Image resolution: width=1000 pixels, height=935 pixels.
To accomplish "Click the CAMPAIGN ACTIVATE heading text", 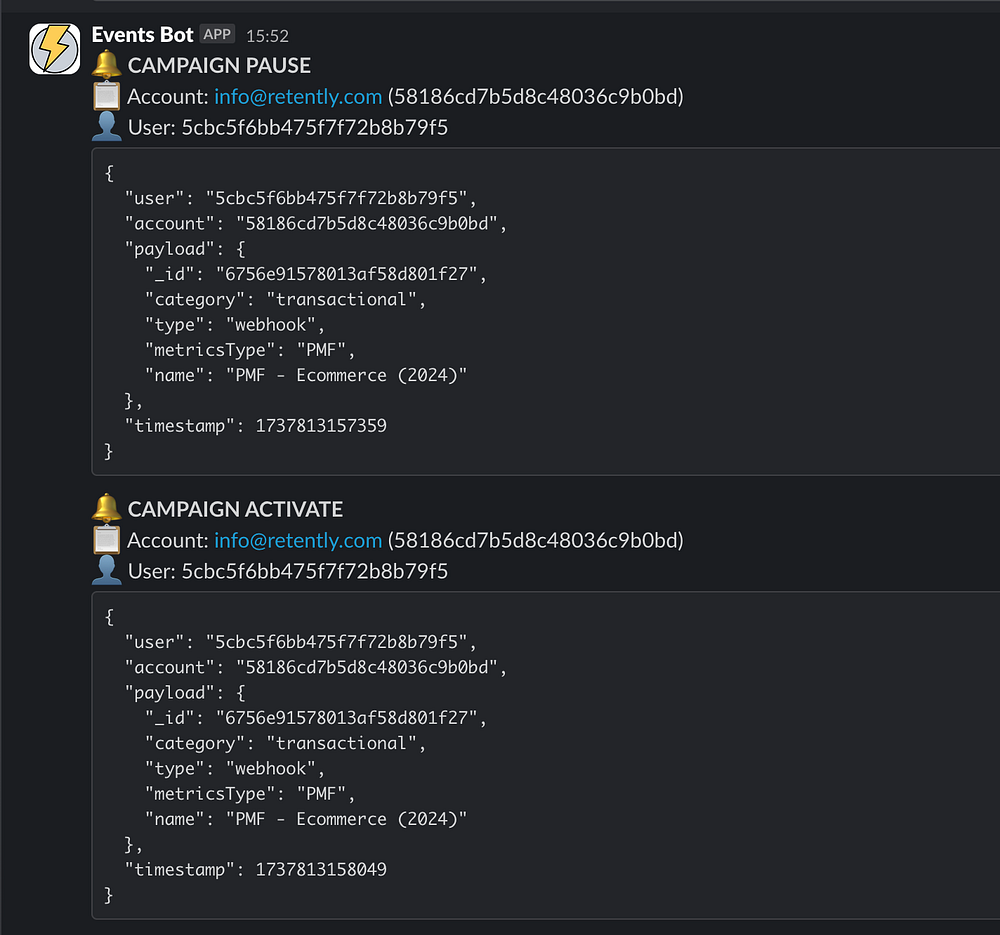I will tap(235, 510).
